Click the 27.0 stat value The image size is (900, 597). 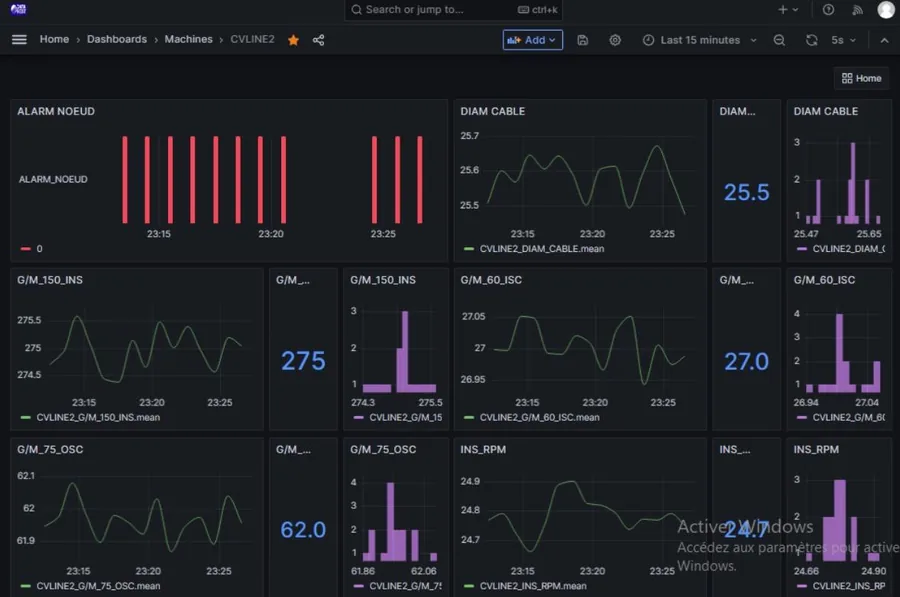pos(746,361)
